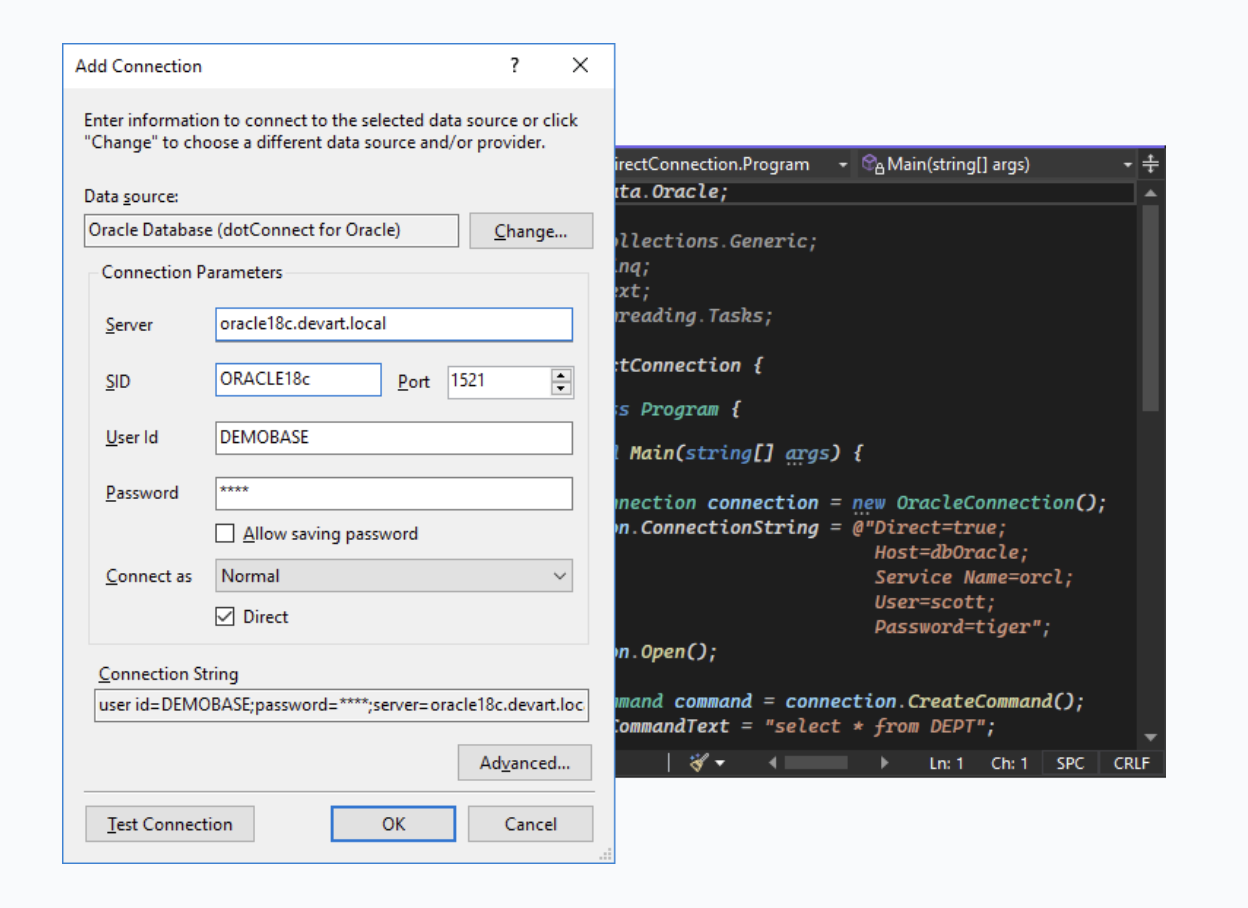
Task: Click the help question mark in Add Connection
Action: point(514,66)
